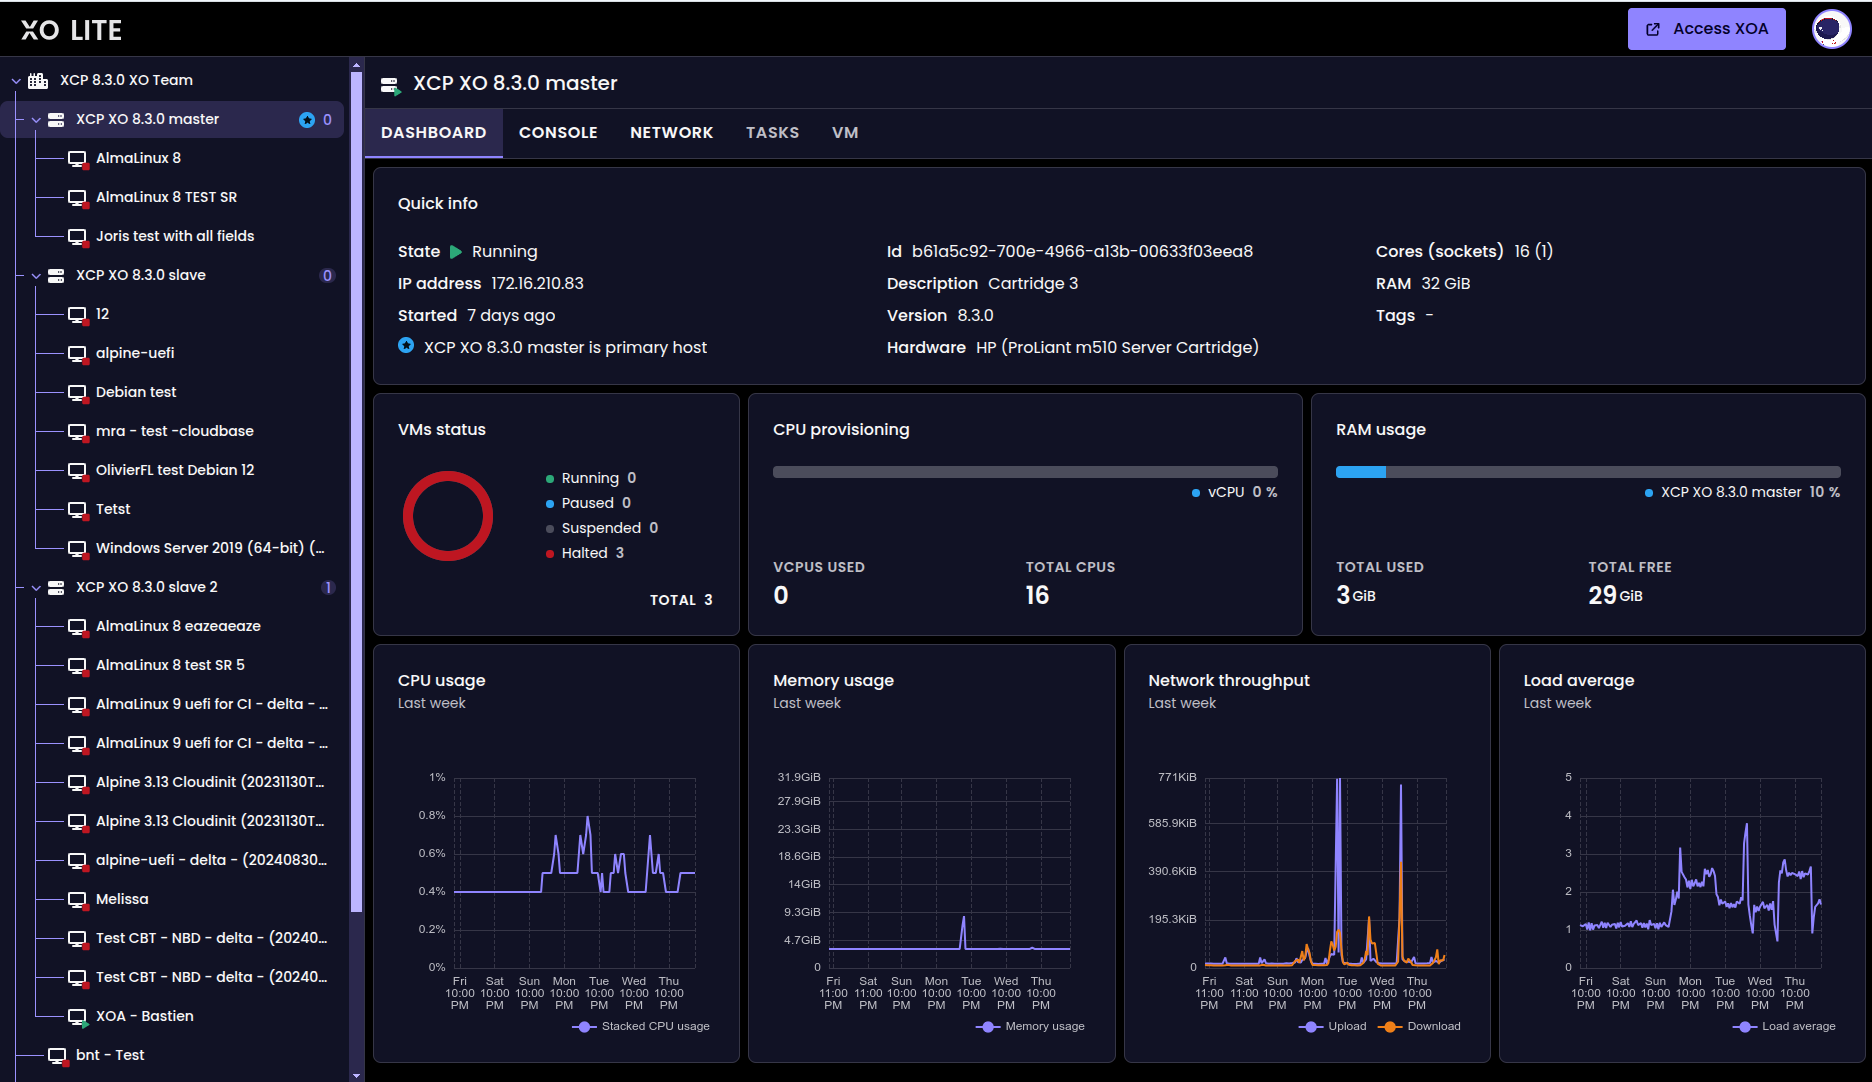The height and width of the screenshot is (1082, 1872).
Task: Open the VM tab
Action: [x=845, y=132]
